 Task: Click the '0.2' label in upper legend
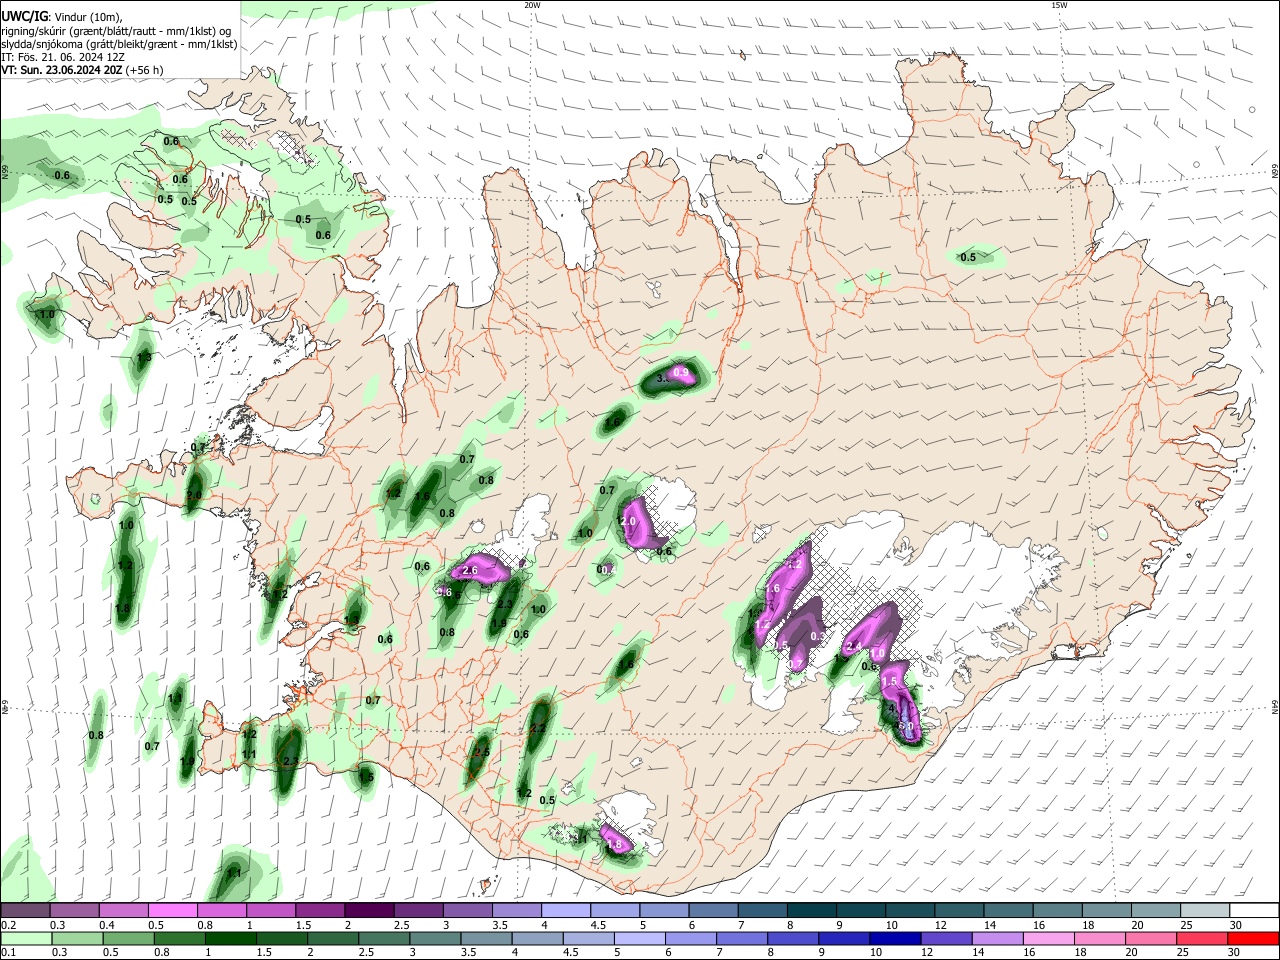[8, 925]
